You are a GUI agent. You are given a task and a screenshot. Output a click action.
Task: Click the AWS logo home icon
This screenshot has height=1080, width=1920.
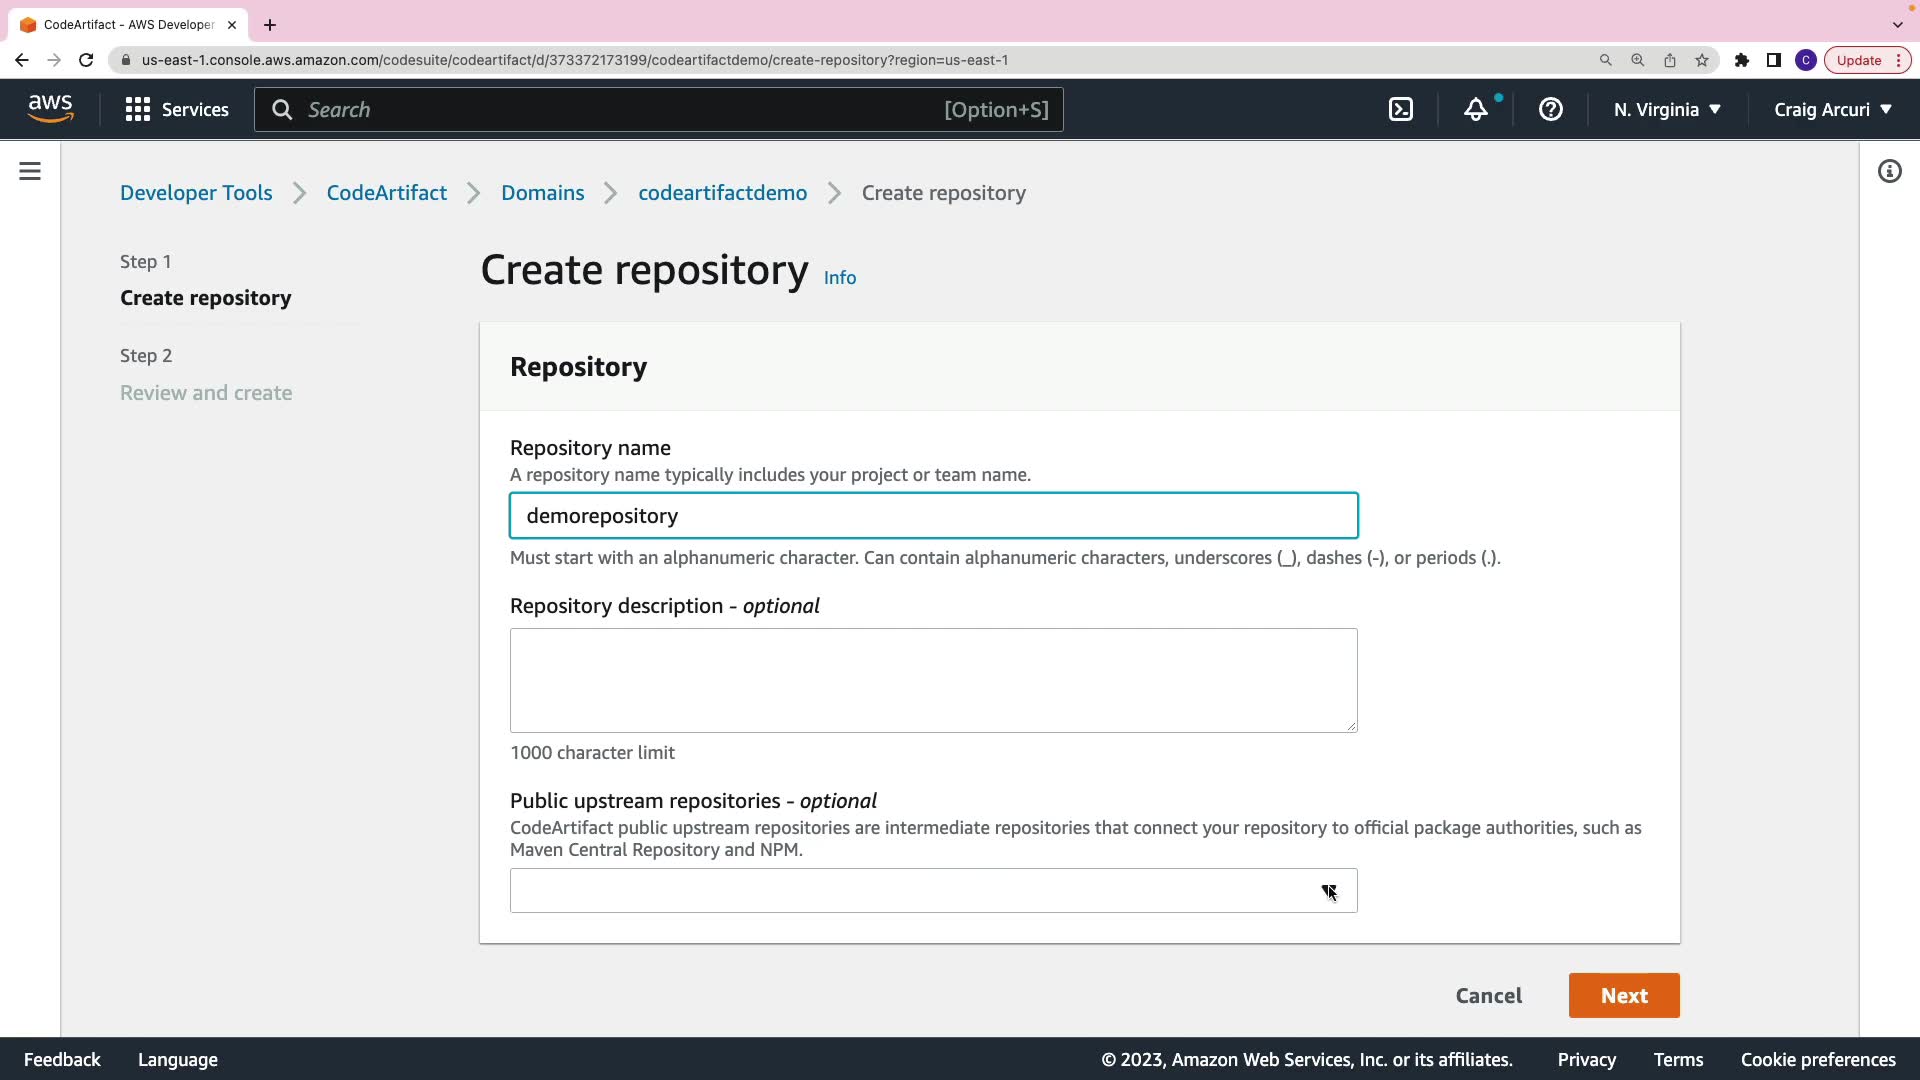pos(50,109)
